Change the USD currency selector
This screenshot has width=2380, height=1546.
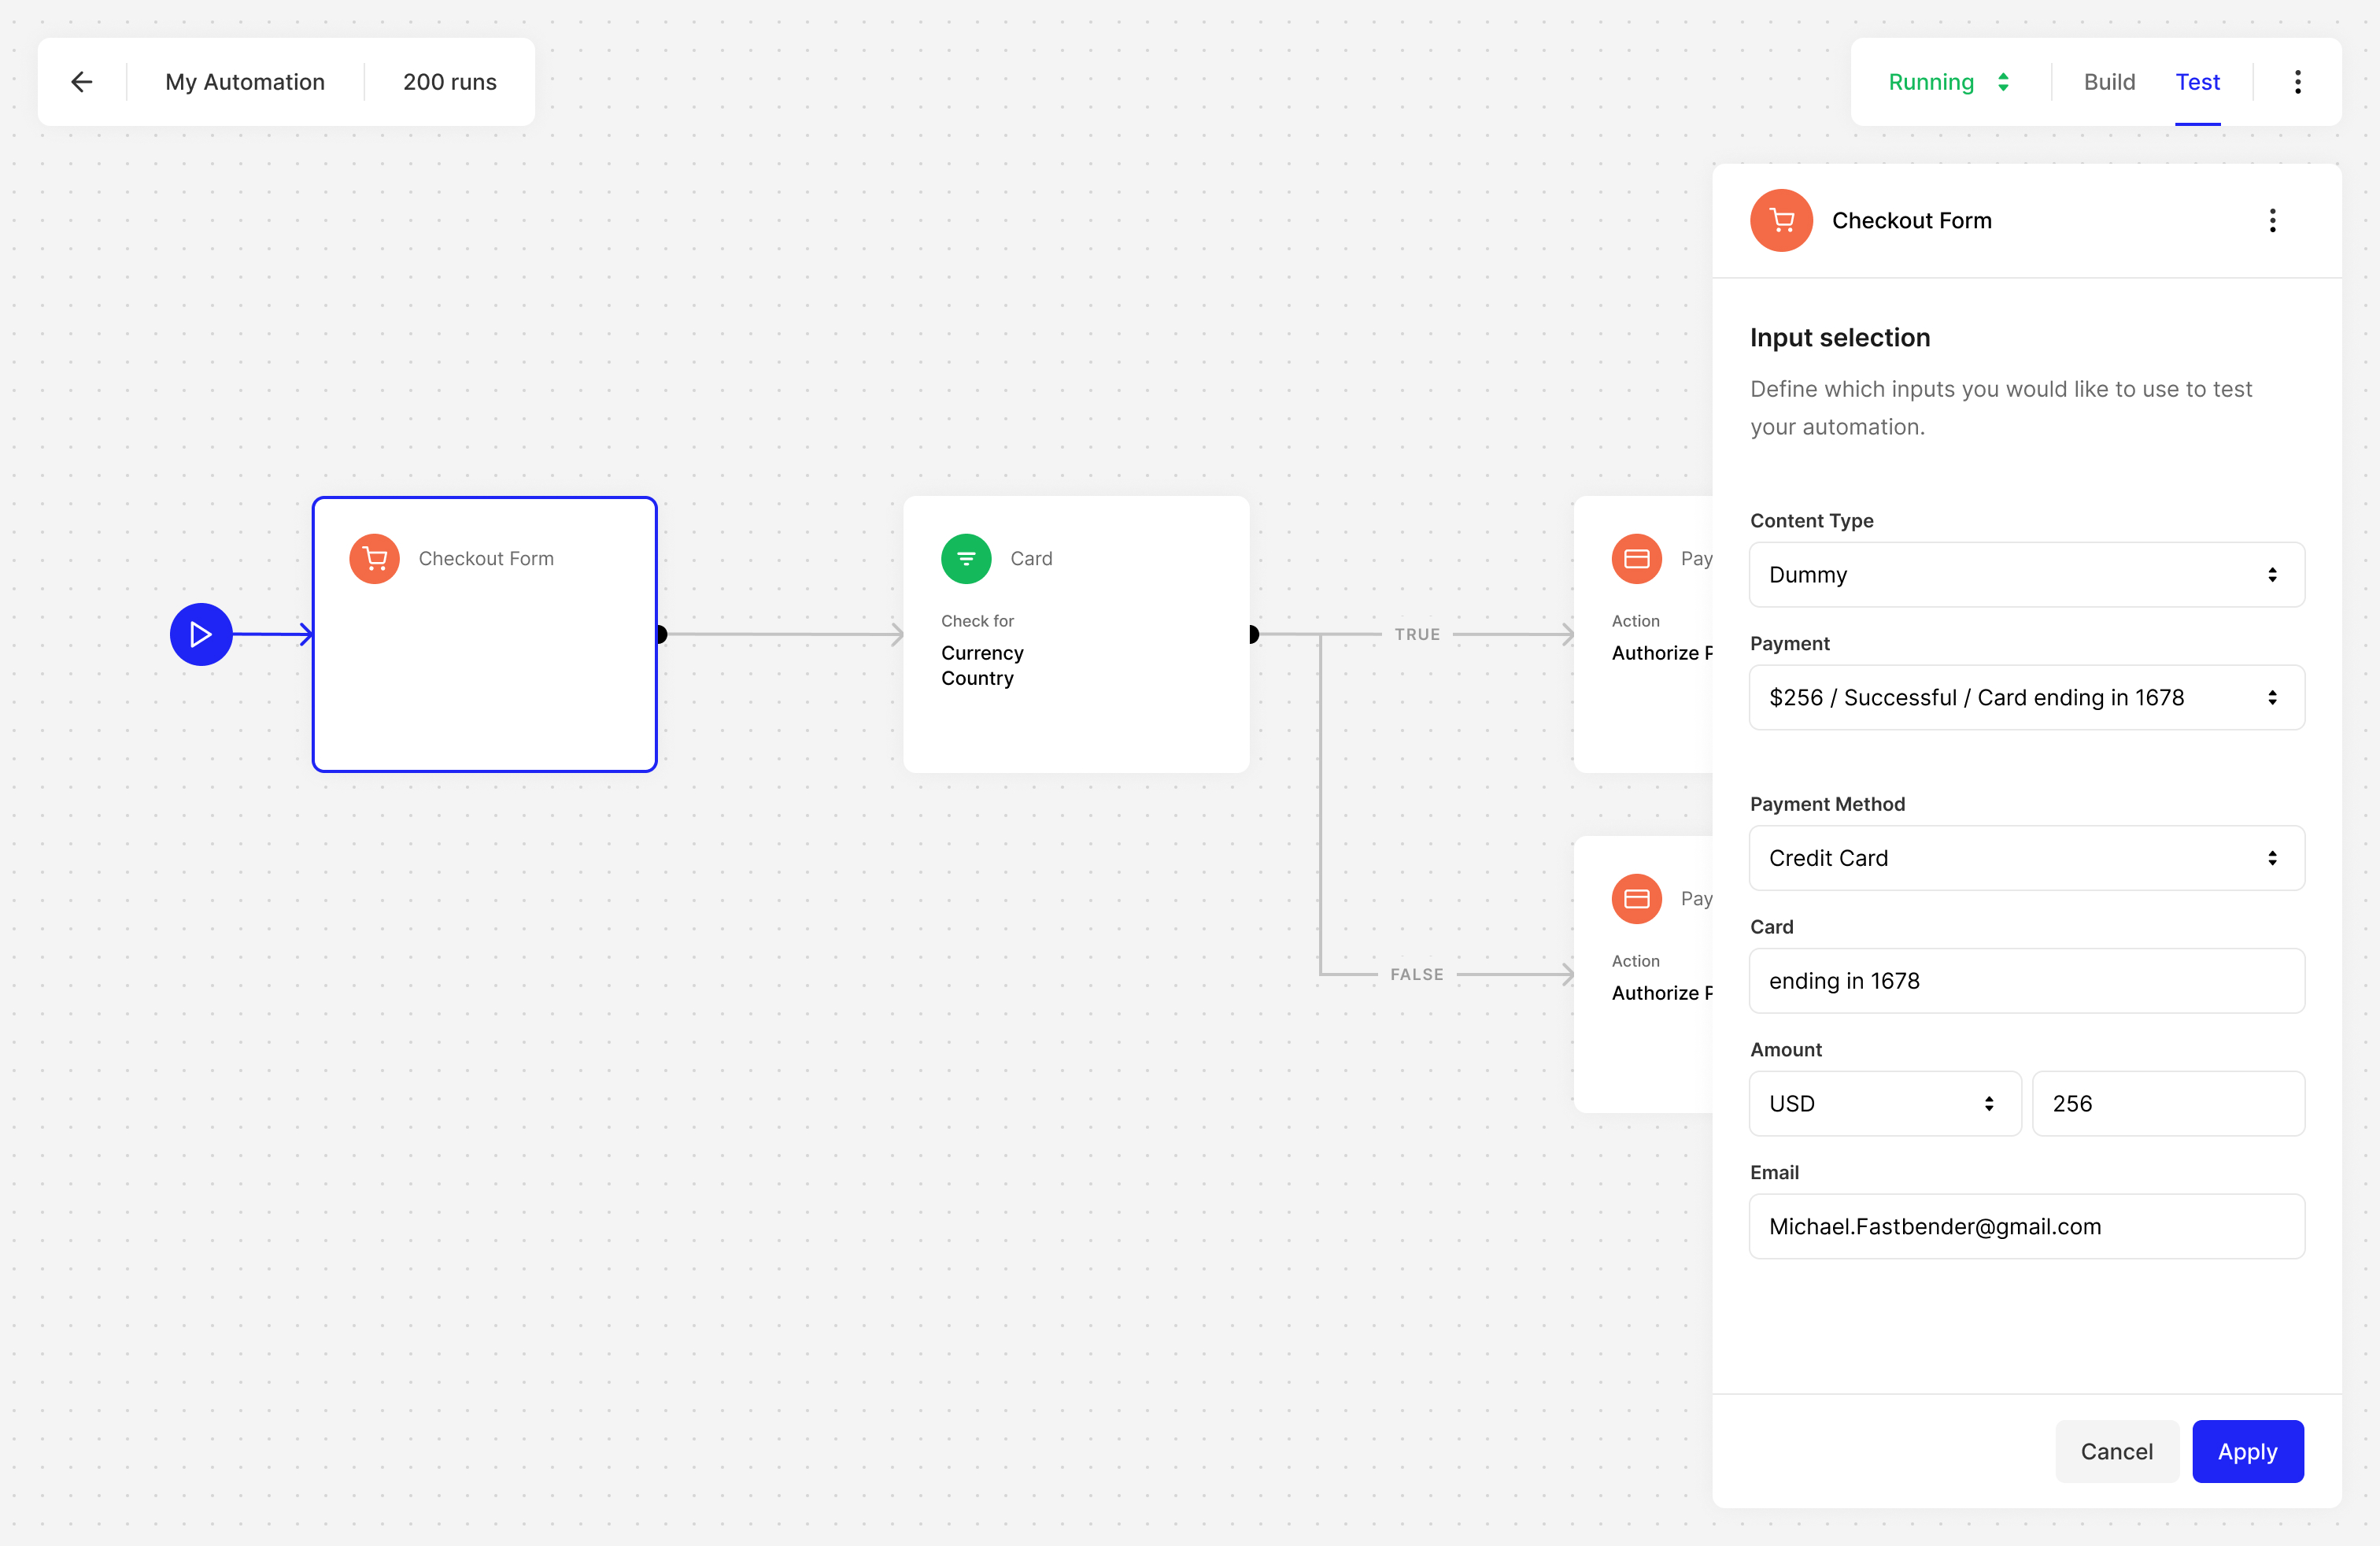coord(1884,1103)
